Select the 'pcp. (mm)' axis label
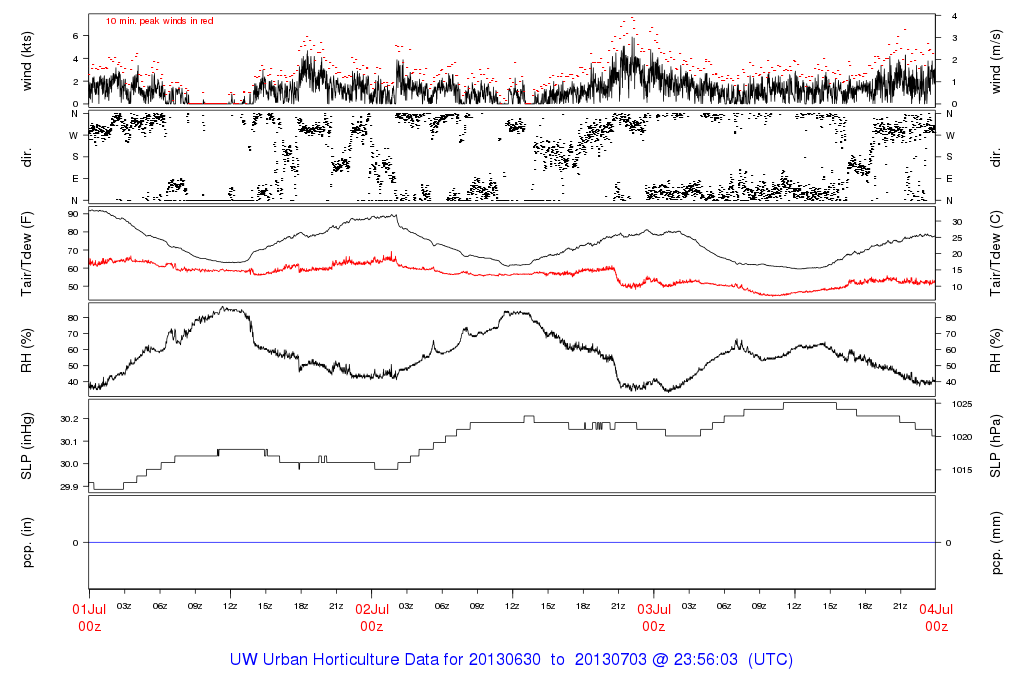Screen dimensions: 1024x700 click(x=995, y=543)
